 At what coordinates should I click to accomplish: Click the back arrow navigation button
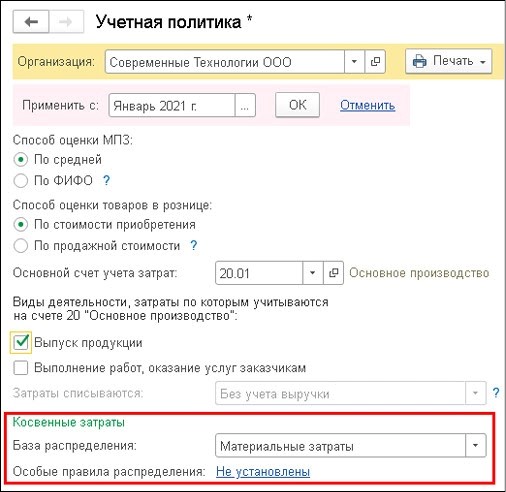(x=31, y=22)
